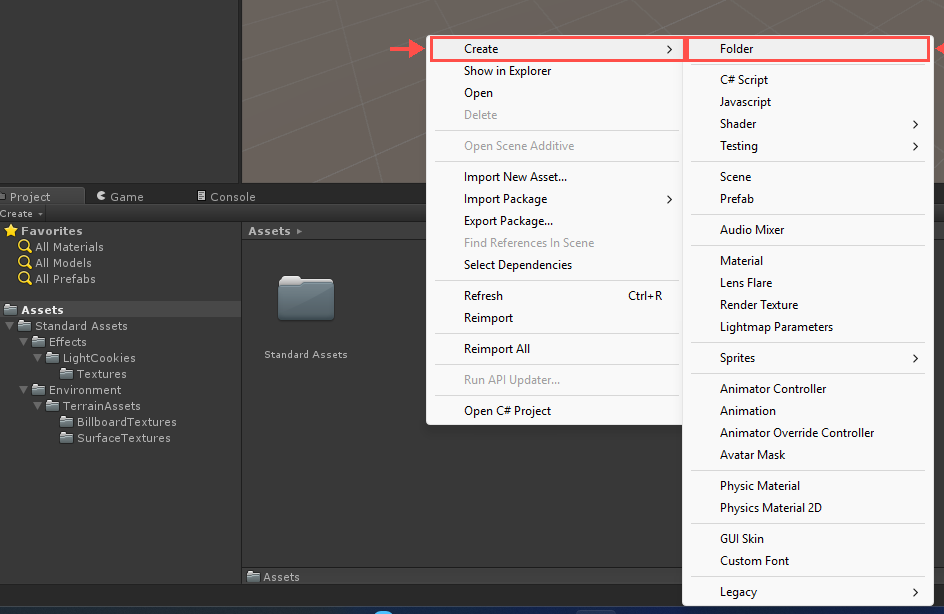
Task: Collapse the LightCookies tree node
Action: (37, 358)
